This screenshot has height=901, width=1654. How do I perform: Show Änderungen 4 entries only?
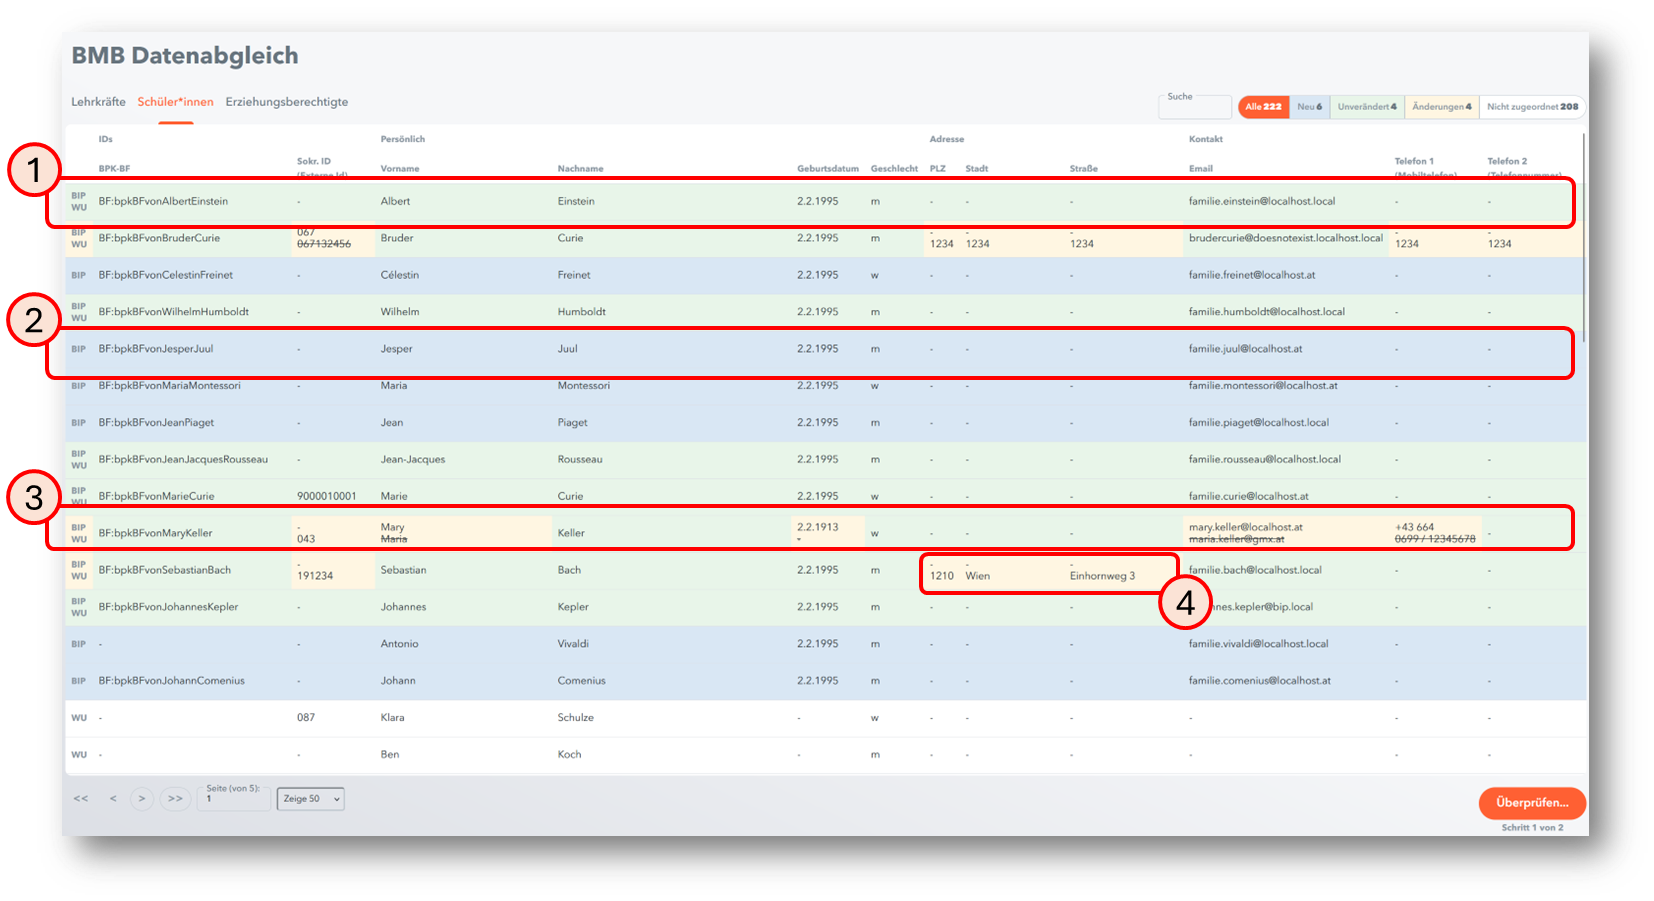point(1441,107)
